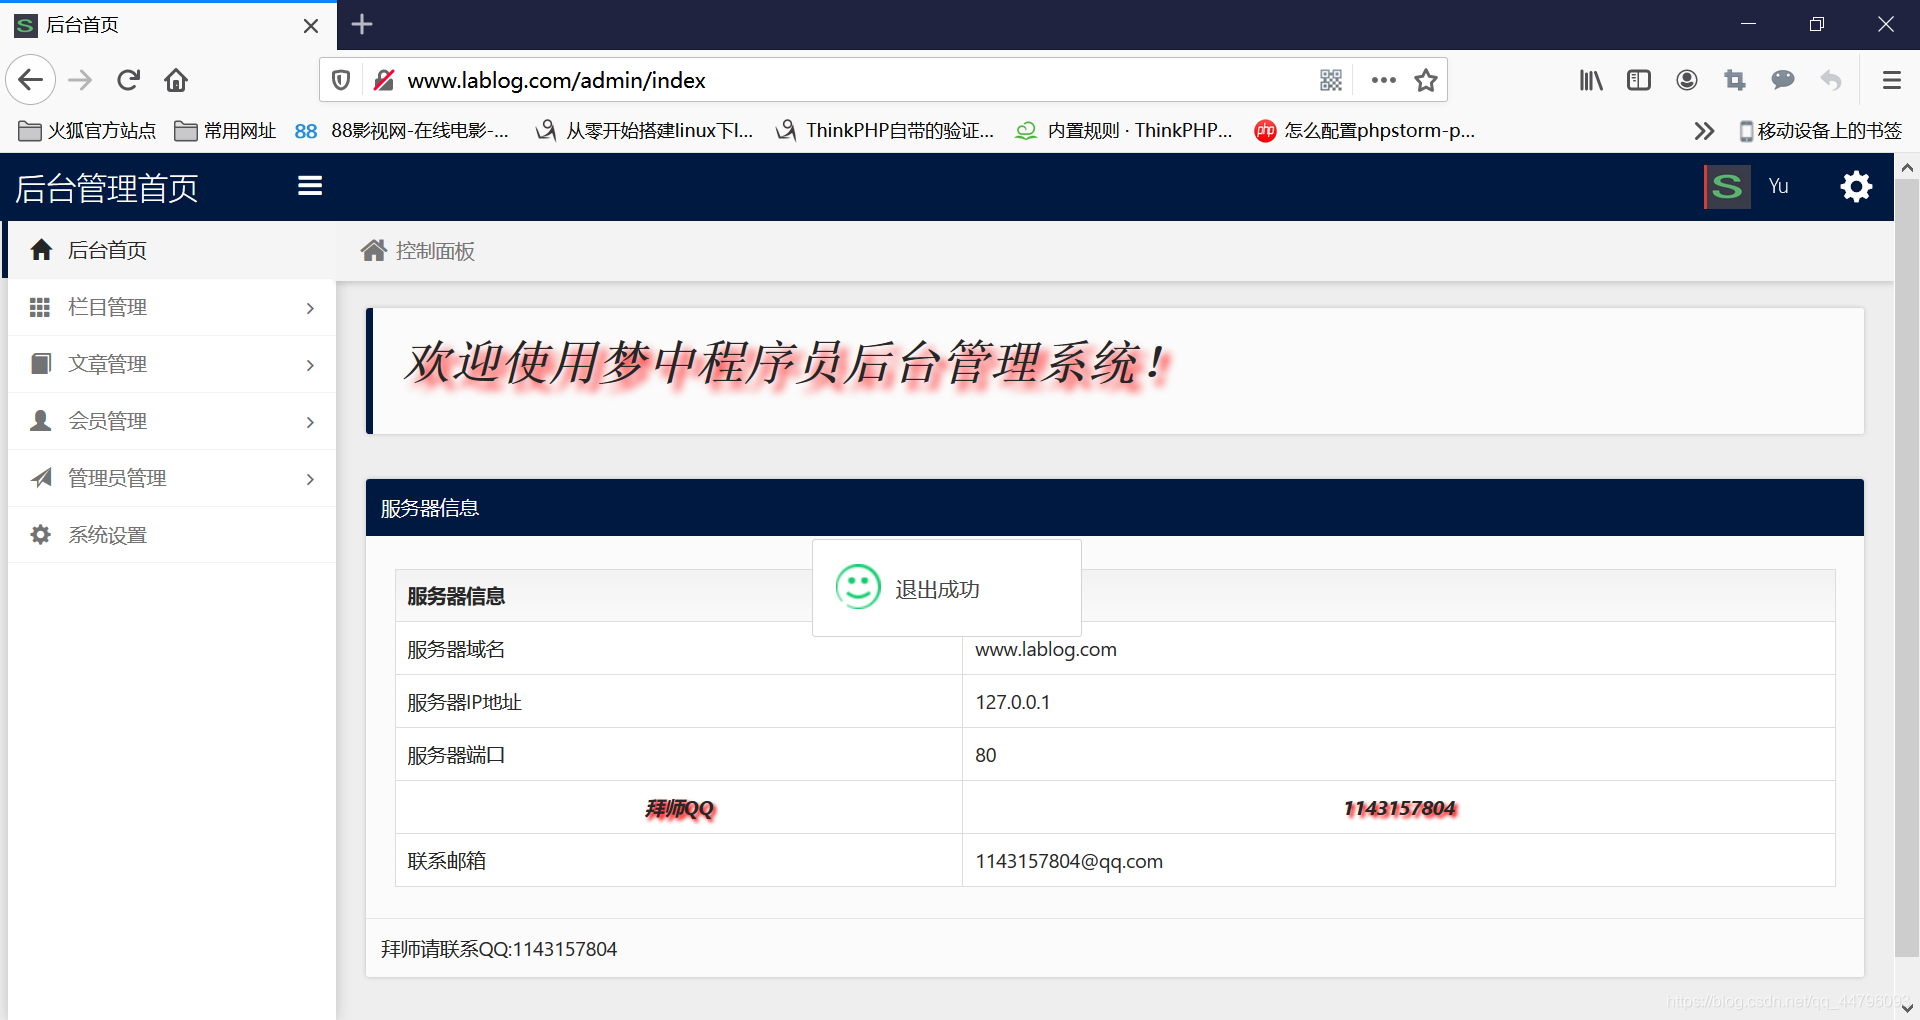
Task: Click the 退出成功 smiley face icon
Action: click(x=858, y=587)
